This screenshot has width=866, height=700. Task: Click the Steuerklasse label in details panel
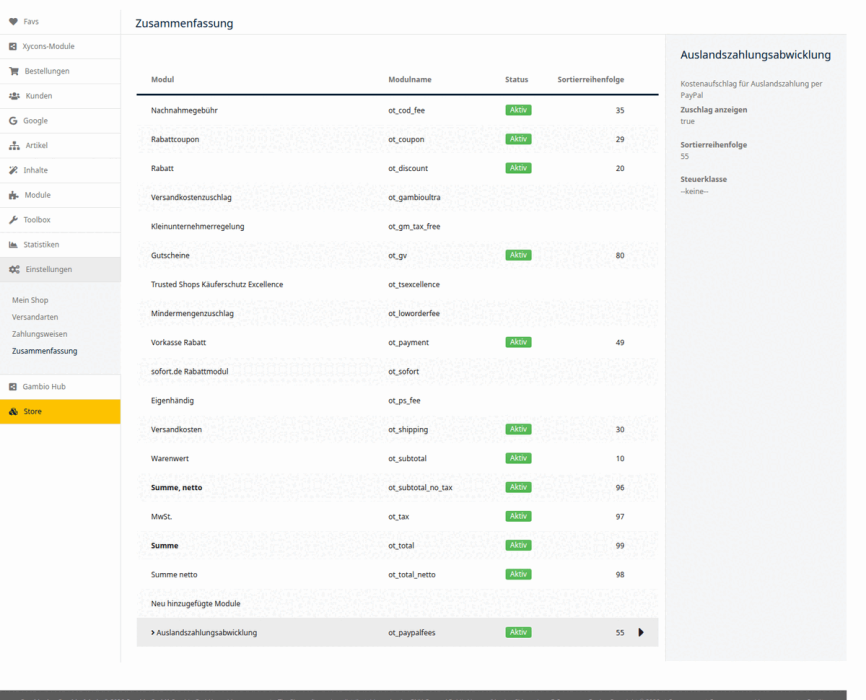(x=704, y=180)
